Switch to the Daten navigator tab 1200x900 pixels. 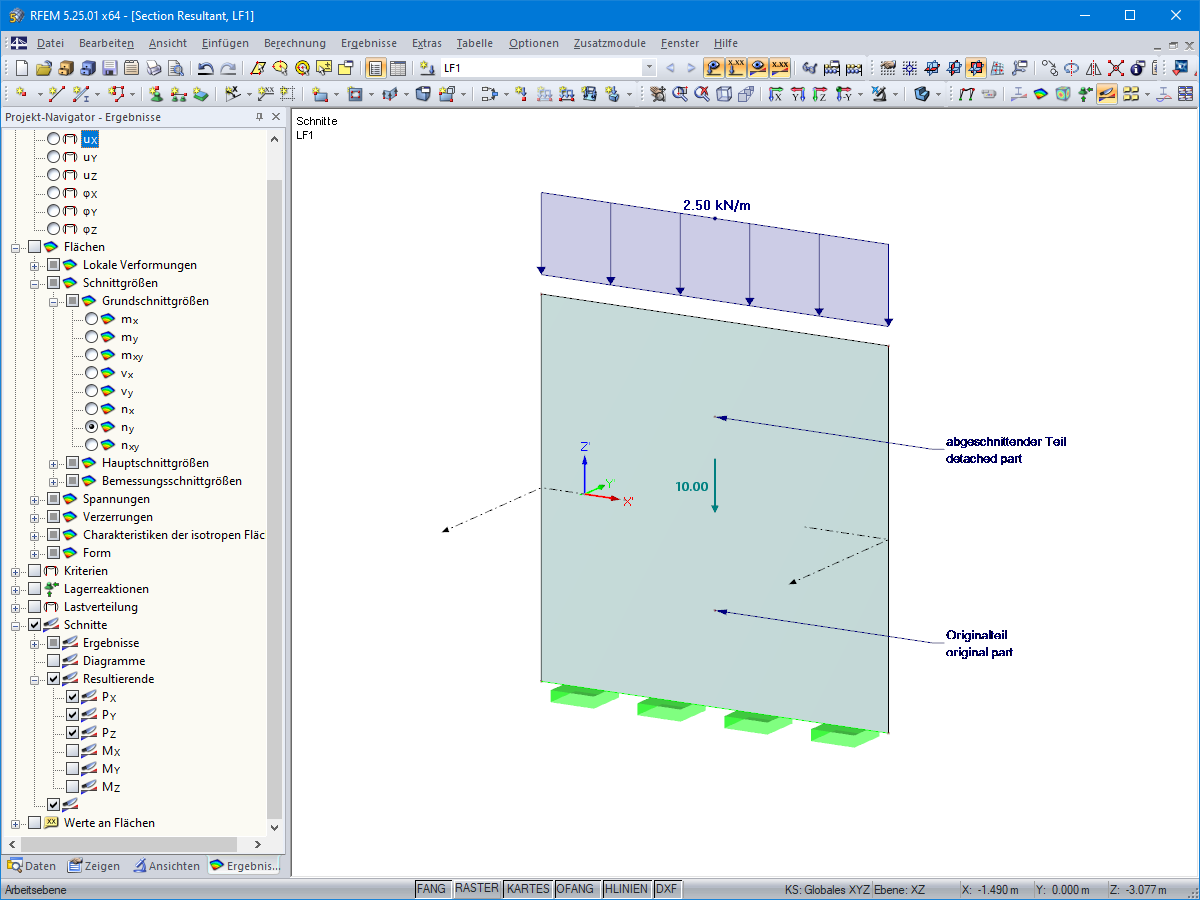[x=32, y=866]
